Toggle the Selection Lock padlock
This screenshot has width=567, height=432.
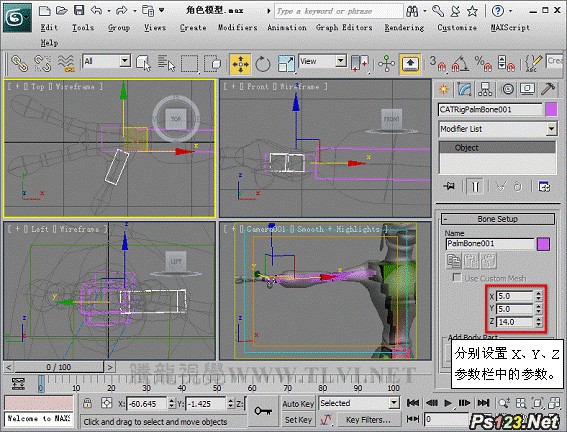[x=87, y=403]
